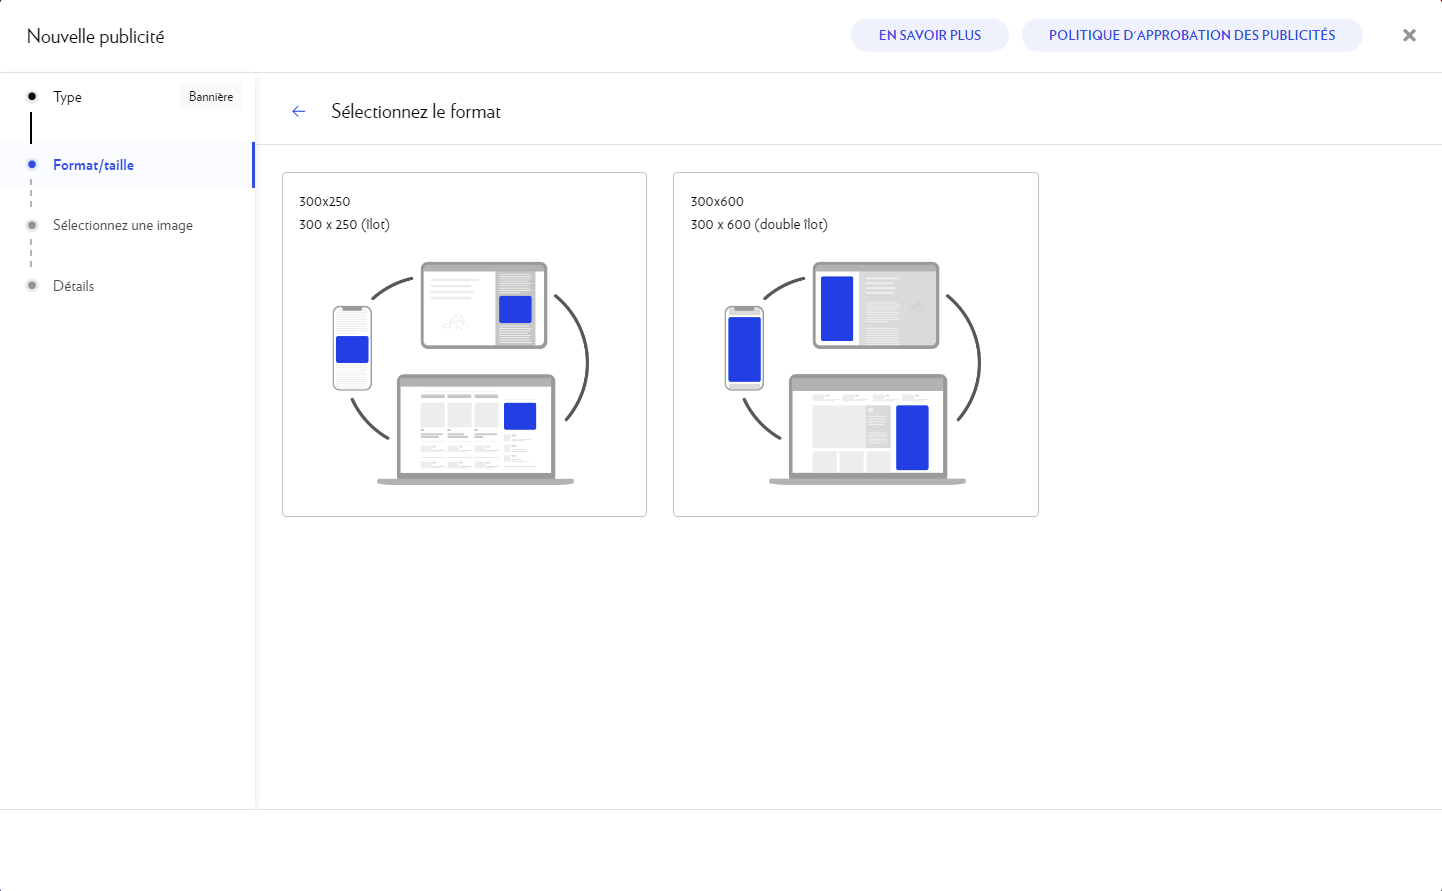Select the Format/taille step

93,165
